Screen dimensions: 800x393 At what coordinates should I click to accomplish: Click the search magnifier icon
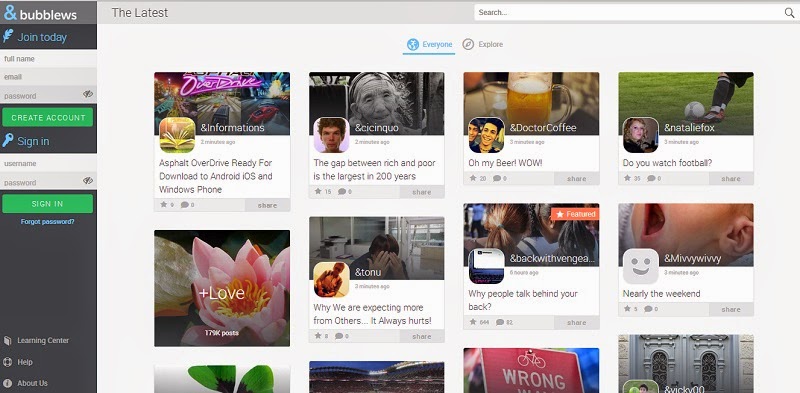point(789,13)
